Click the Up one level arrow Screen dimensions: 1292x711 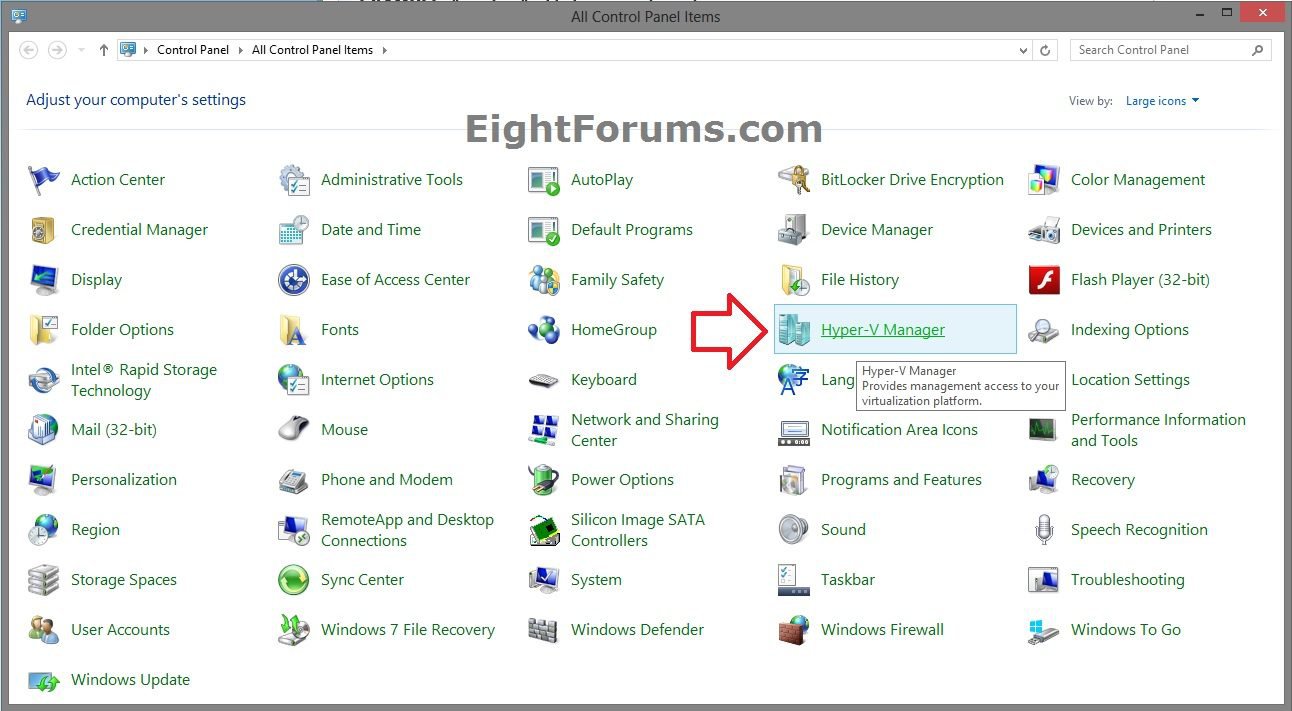pos(104,50)
